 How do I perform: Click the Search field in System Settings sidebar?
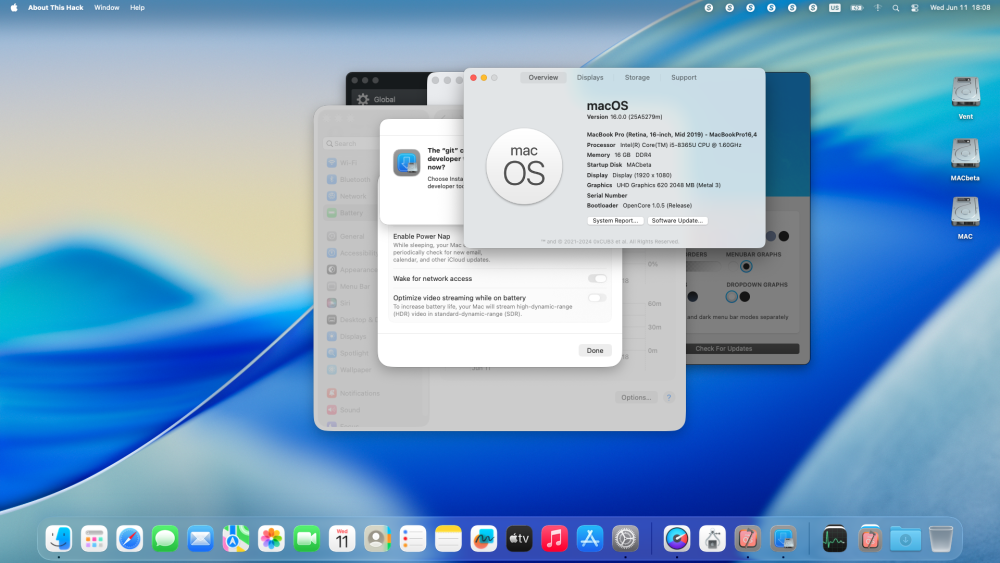click(x=350, y=143)
